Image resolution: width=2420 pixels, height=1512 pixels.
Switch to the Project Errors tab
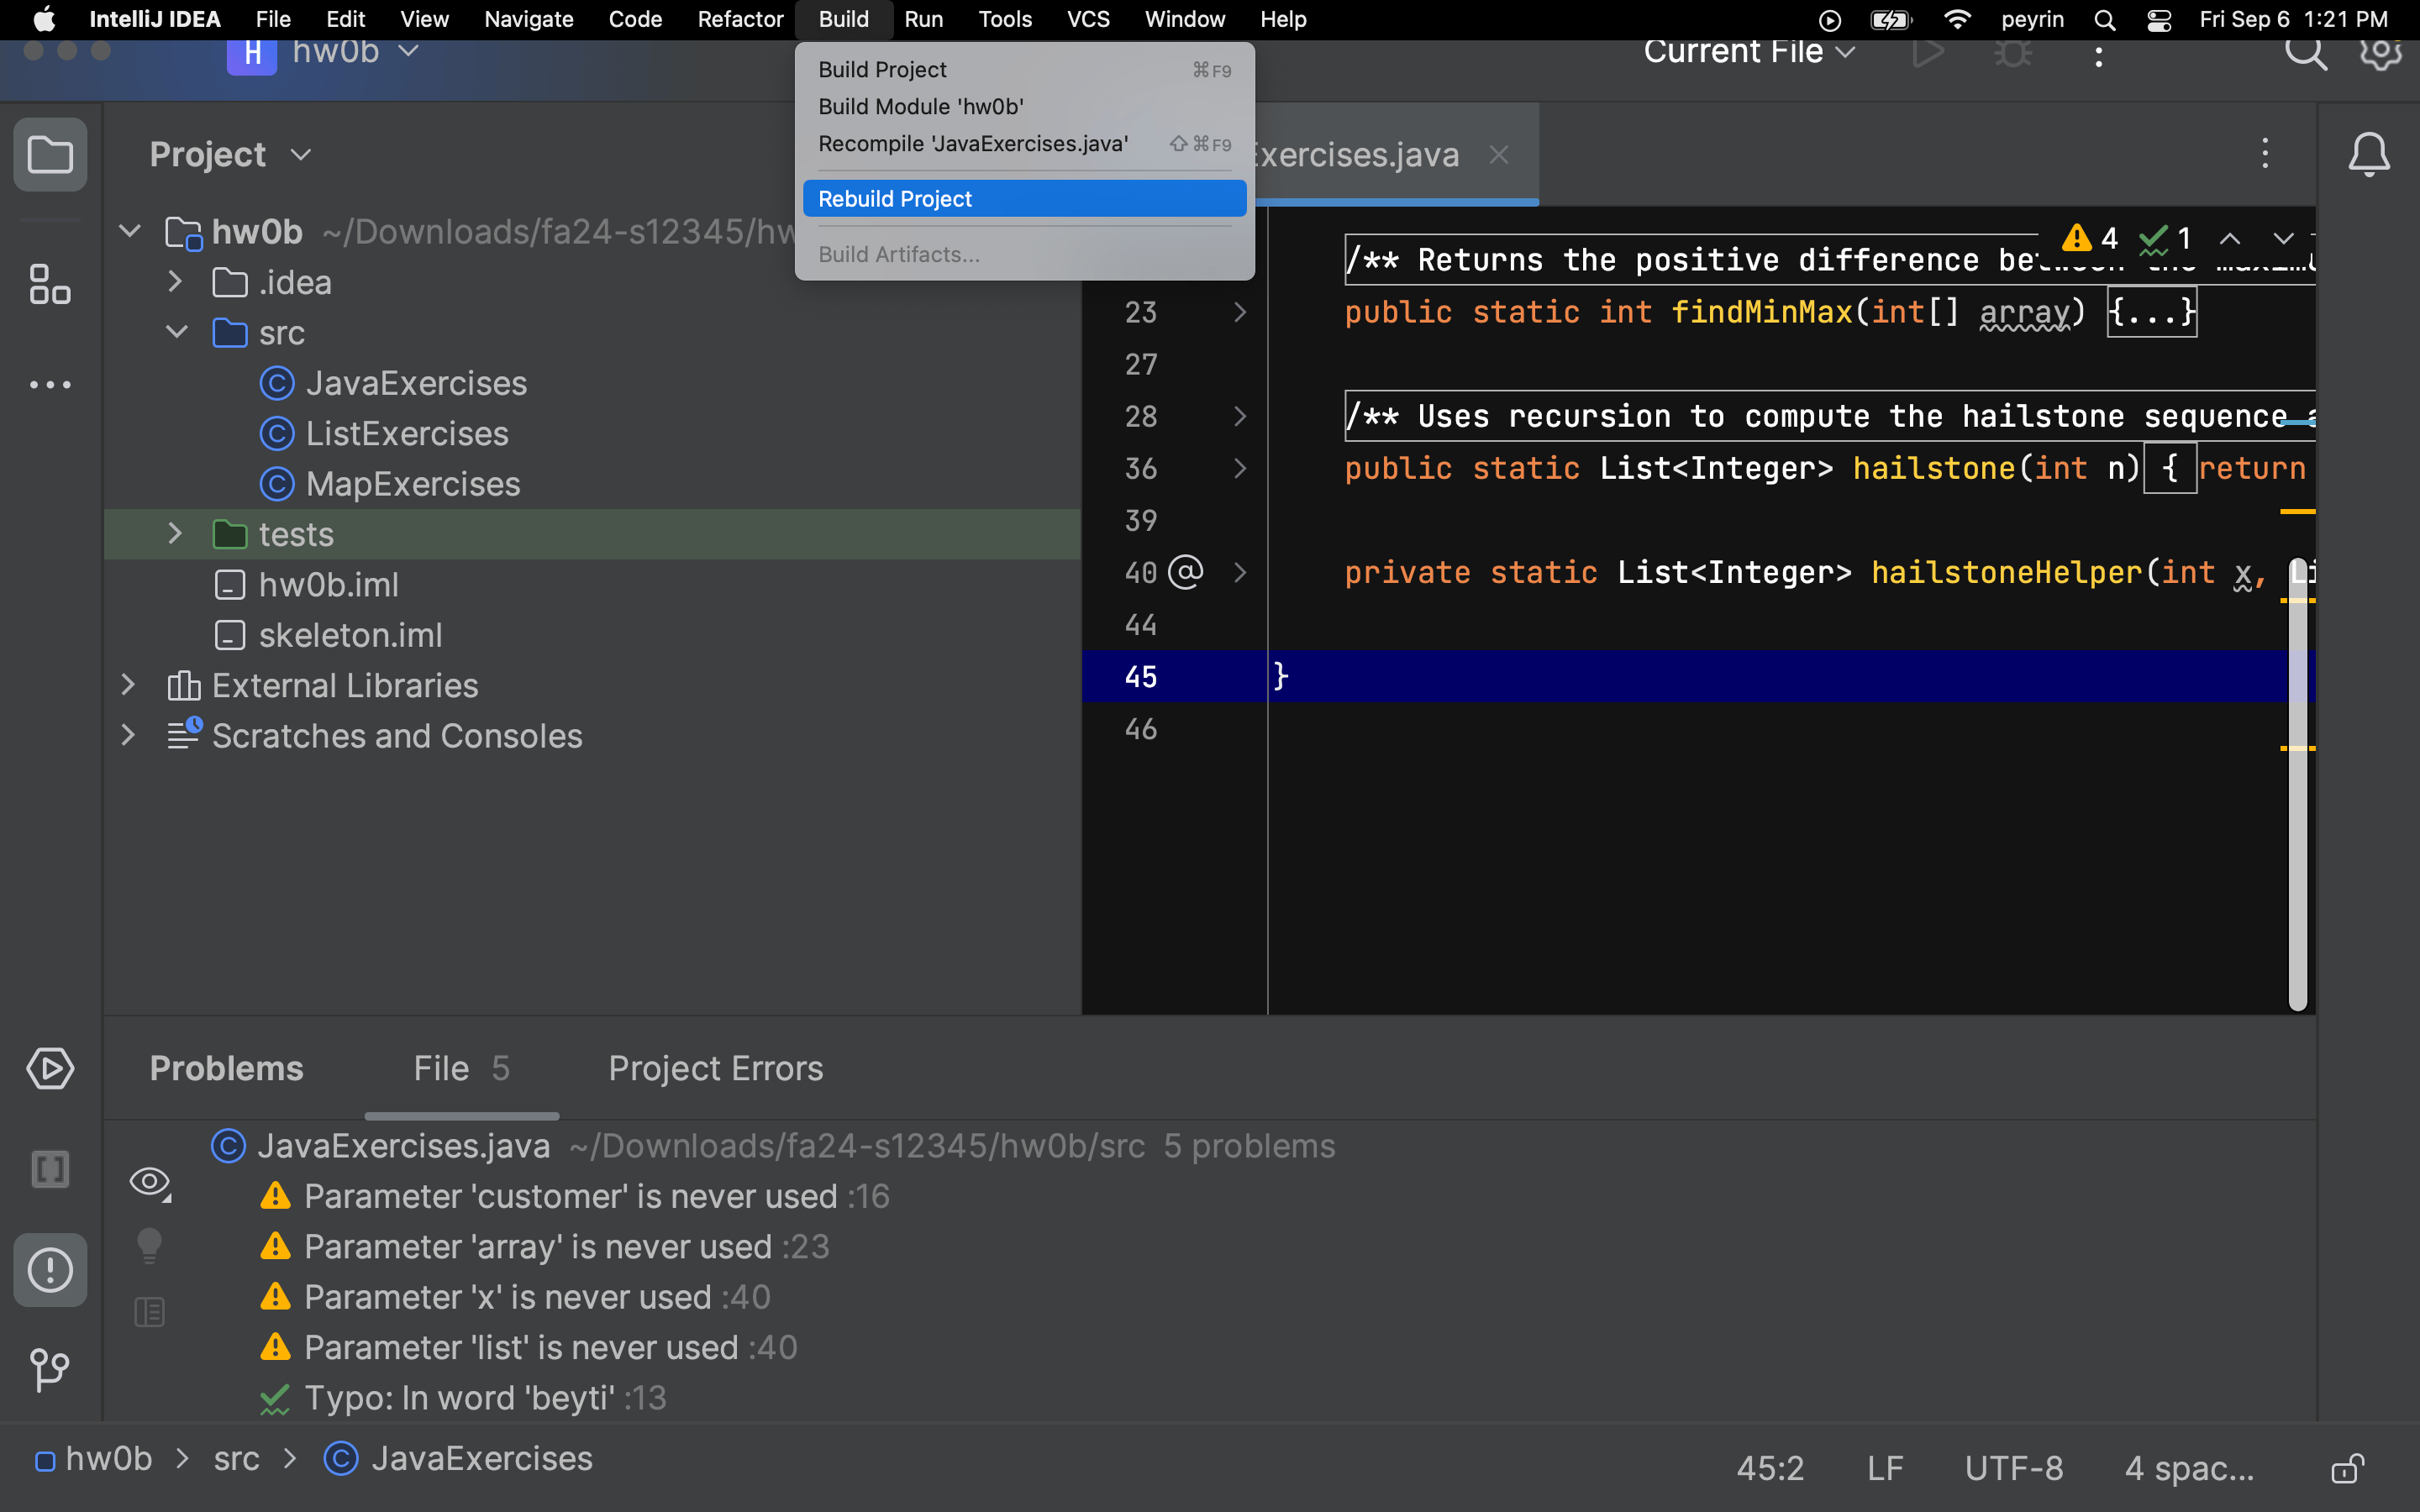tap(715, 1068)
